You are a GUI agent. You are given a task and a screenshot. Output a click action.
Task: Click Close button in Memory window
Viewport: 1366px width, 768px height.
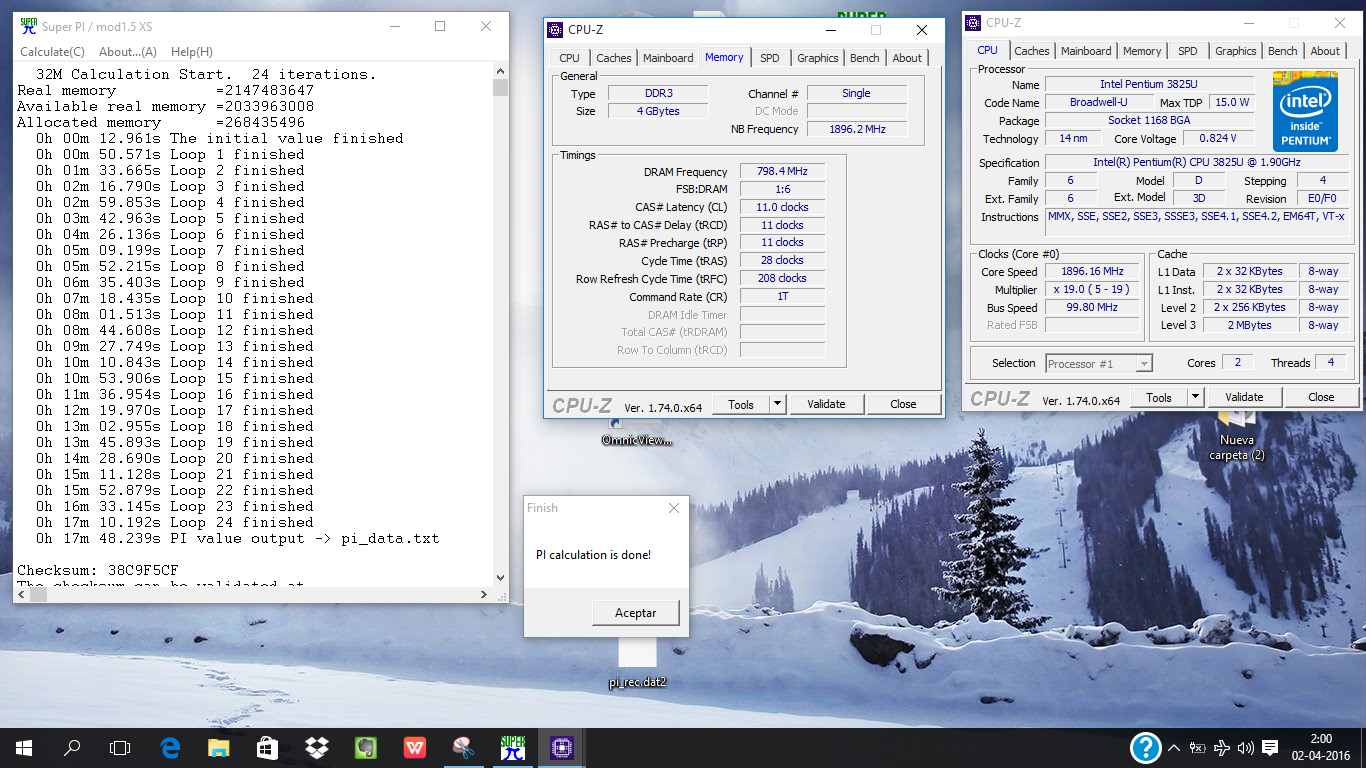[x=903, y=404]
